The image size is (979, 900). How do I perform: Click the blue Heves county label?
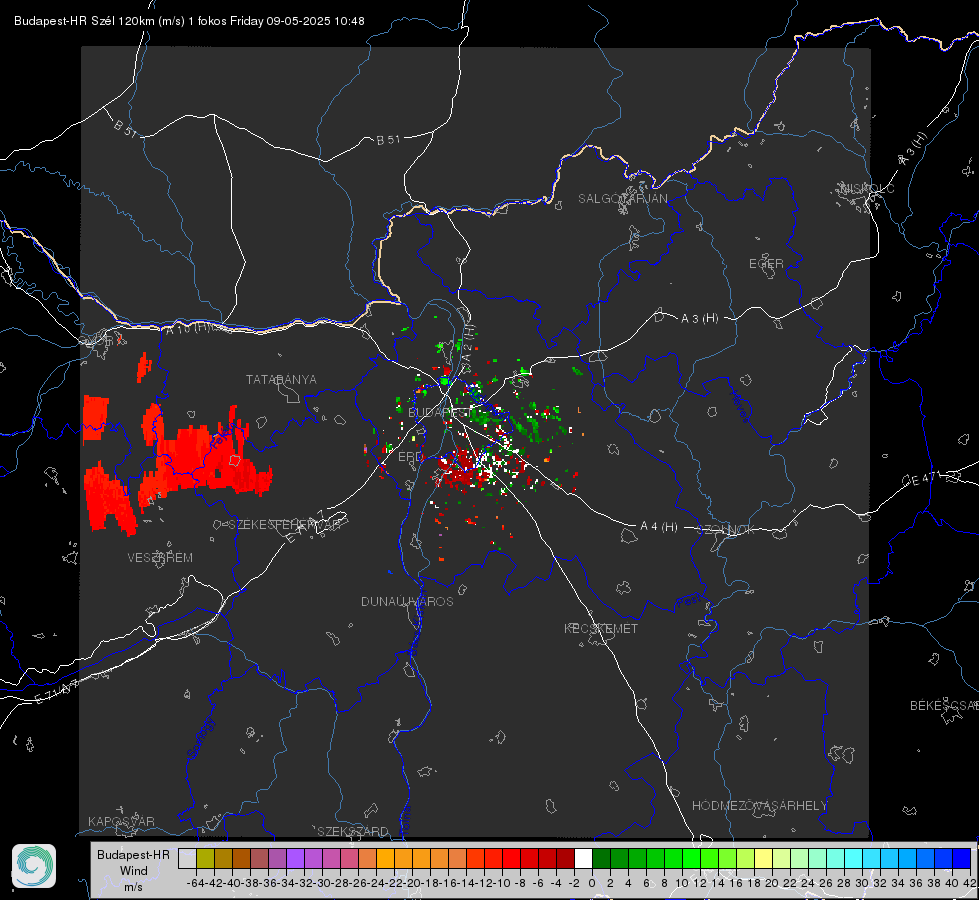click(740, 407)
